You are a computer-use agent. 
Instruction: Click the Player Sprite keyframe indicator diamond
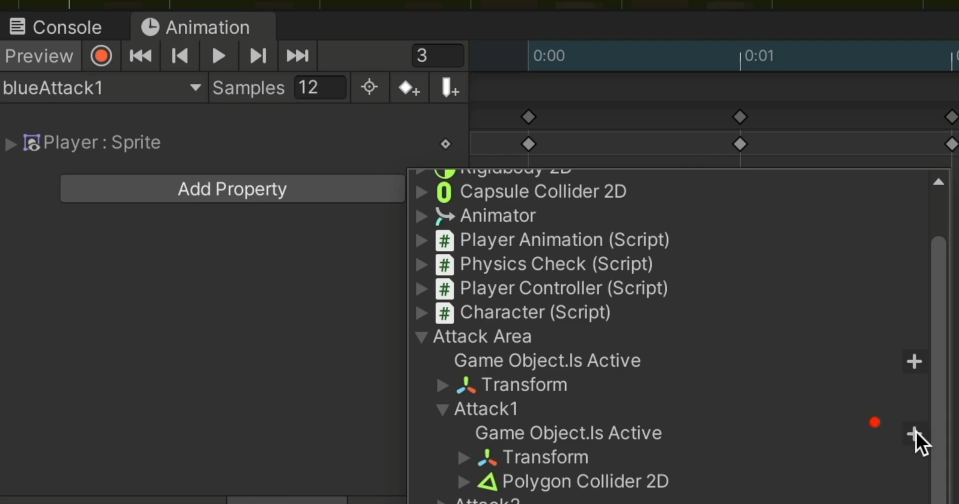(x=445, y=144)
